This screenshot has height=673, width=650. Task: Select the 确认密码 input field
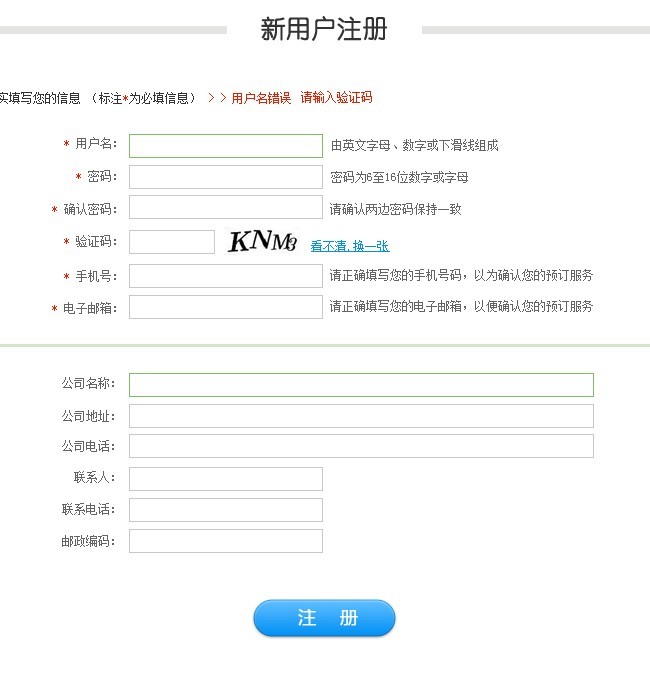[x=225, y=210]
